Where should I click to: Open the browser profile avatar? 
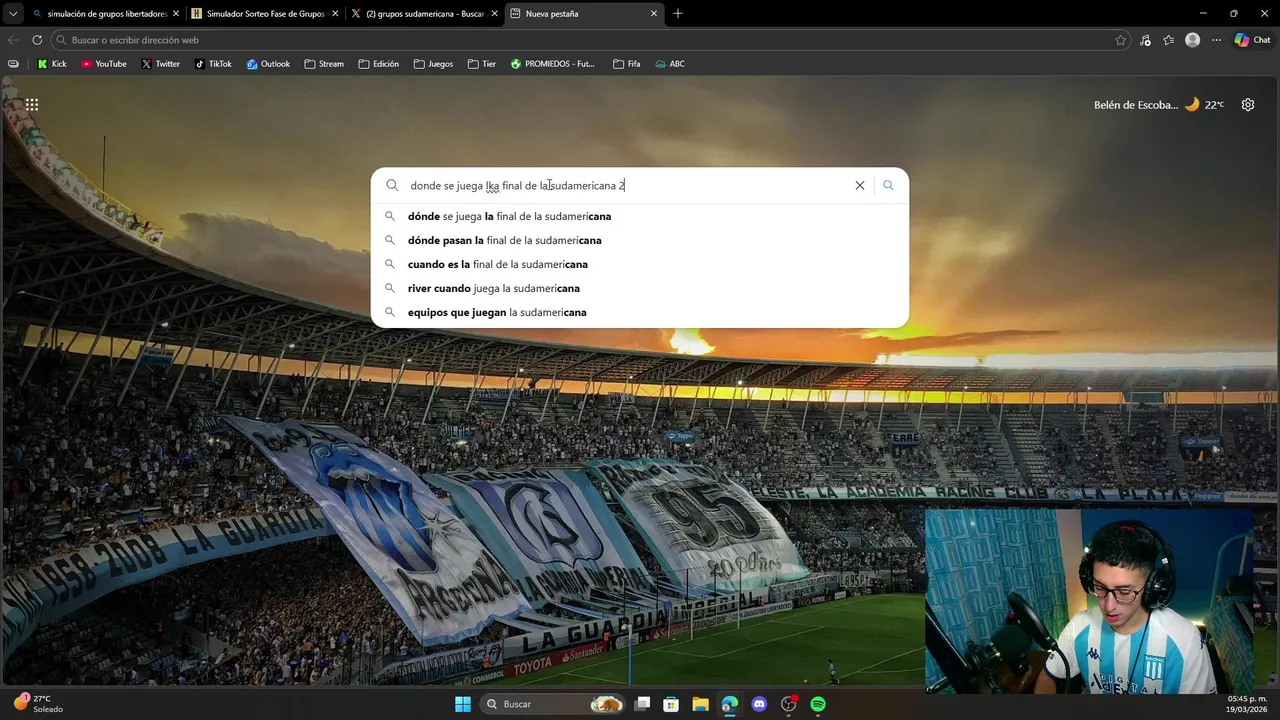[1192, 40]
